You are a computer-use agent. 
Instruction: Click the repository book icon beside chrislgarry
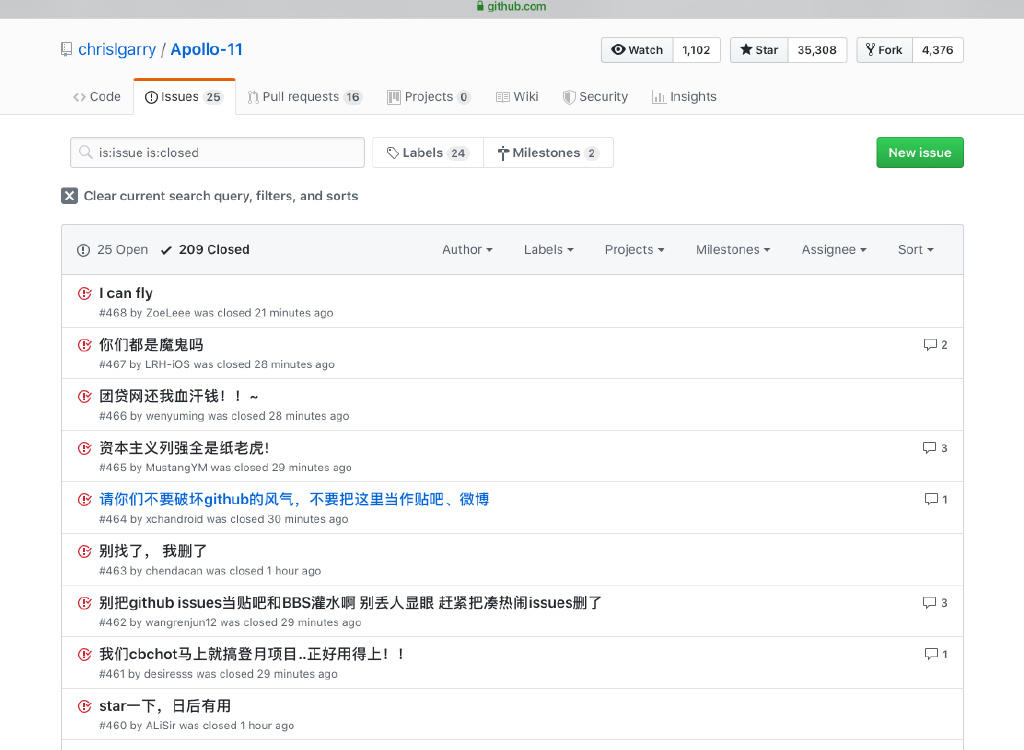[x=66, y=50]
